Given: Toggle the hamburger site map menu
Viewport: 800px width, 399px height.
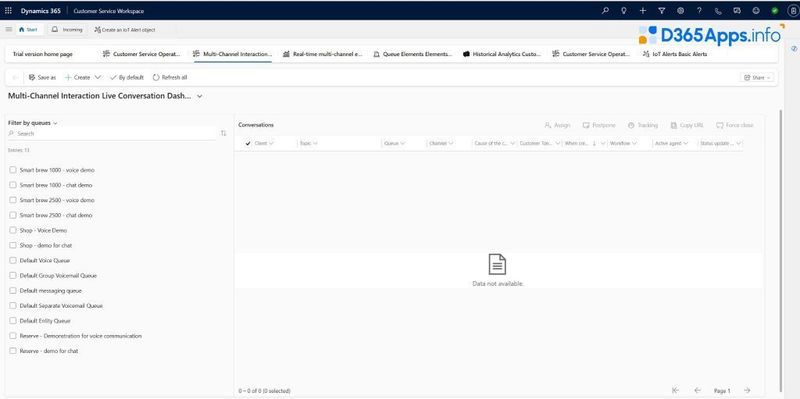Looking at the screenshot, I should click(9, 30).
